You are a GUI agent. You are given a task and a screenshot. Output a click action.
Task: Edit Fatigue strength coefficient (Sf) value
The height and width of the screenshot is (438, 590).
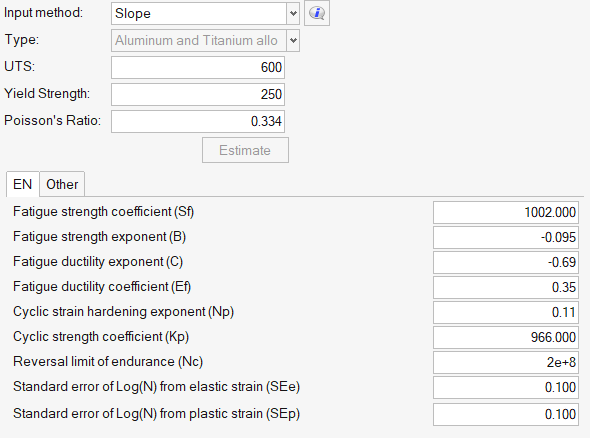[506, 212]
